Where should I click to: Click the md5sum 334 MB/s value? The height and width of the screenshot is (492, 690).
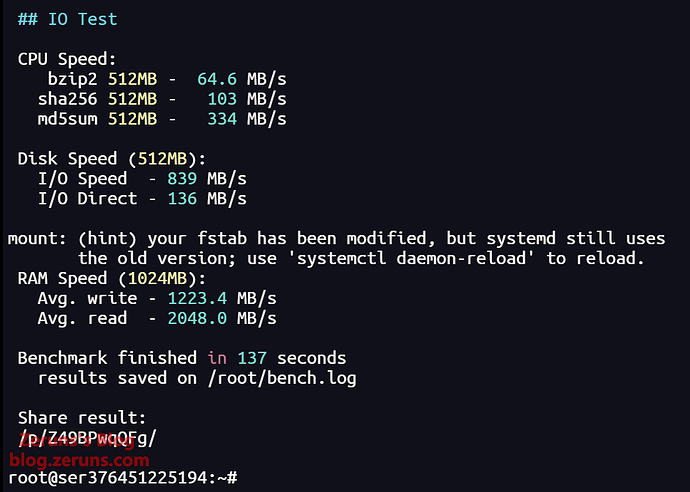point(222,119)
